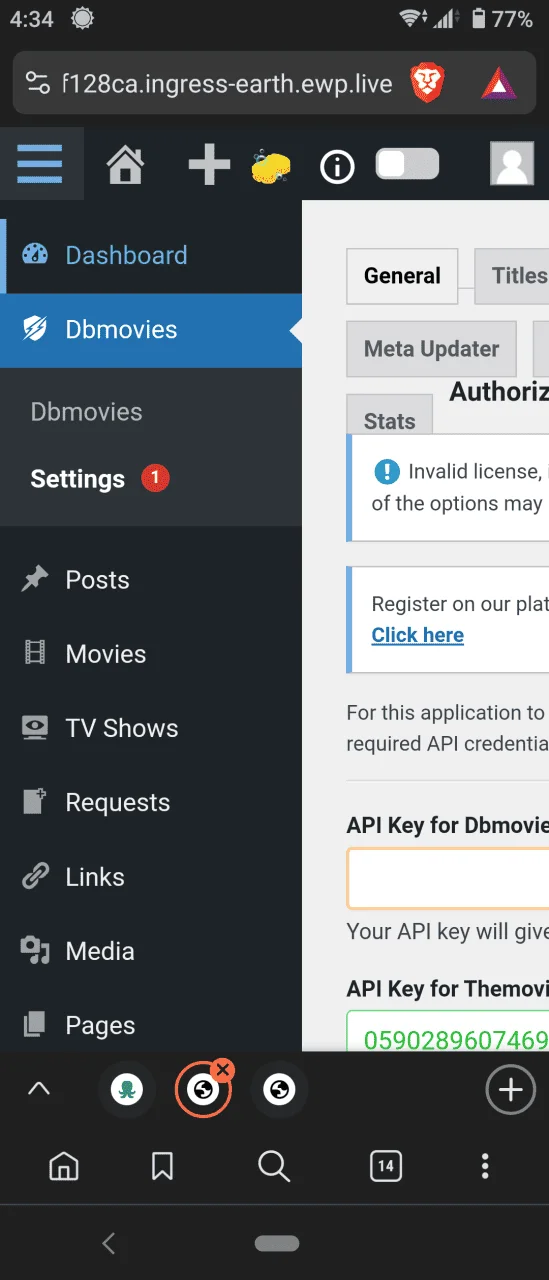Open the three-dot browser menu
549x1280 pixels.
pos(485,1166)
